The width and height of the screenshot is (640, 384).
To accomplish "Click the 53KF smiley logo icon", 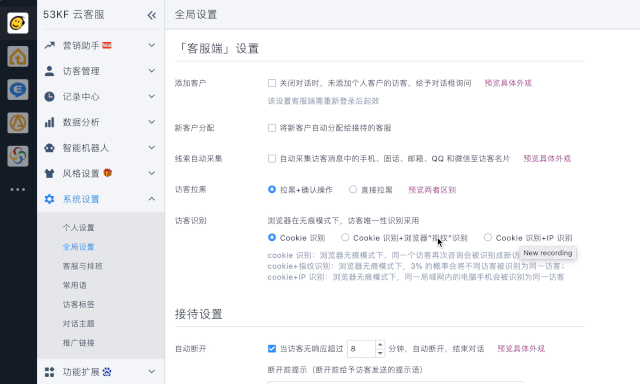I will coord(18,23).
